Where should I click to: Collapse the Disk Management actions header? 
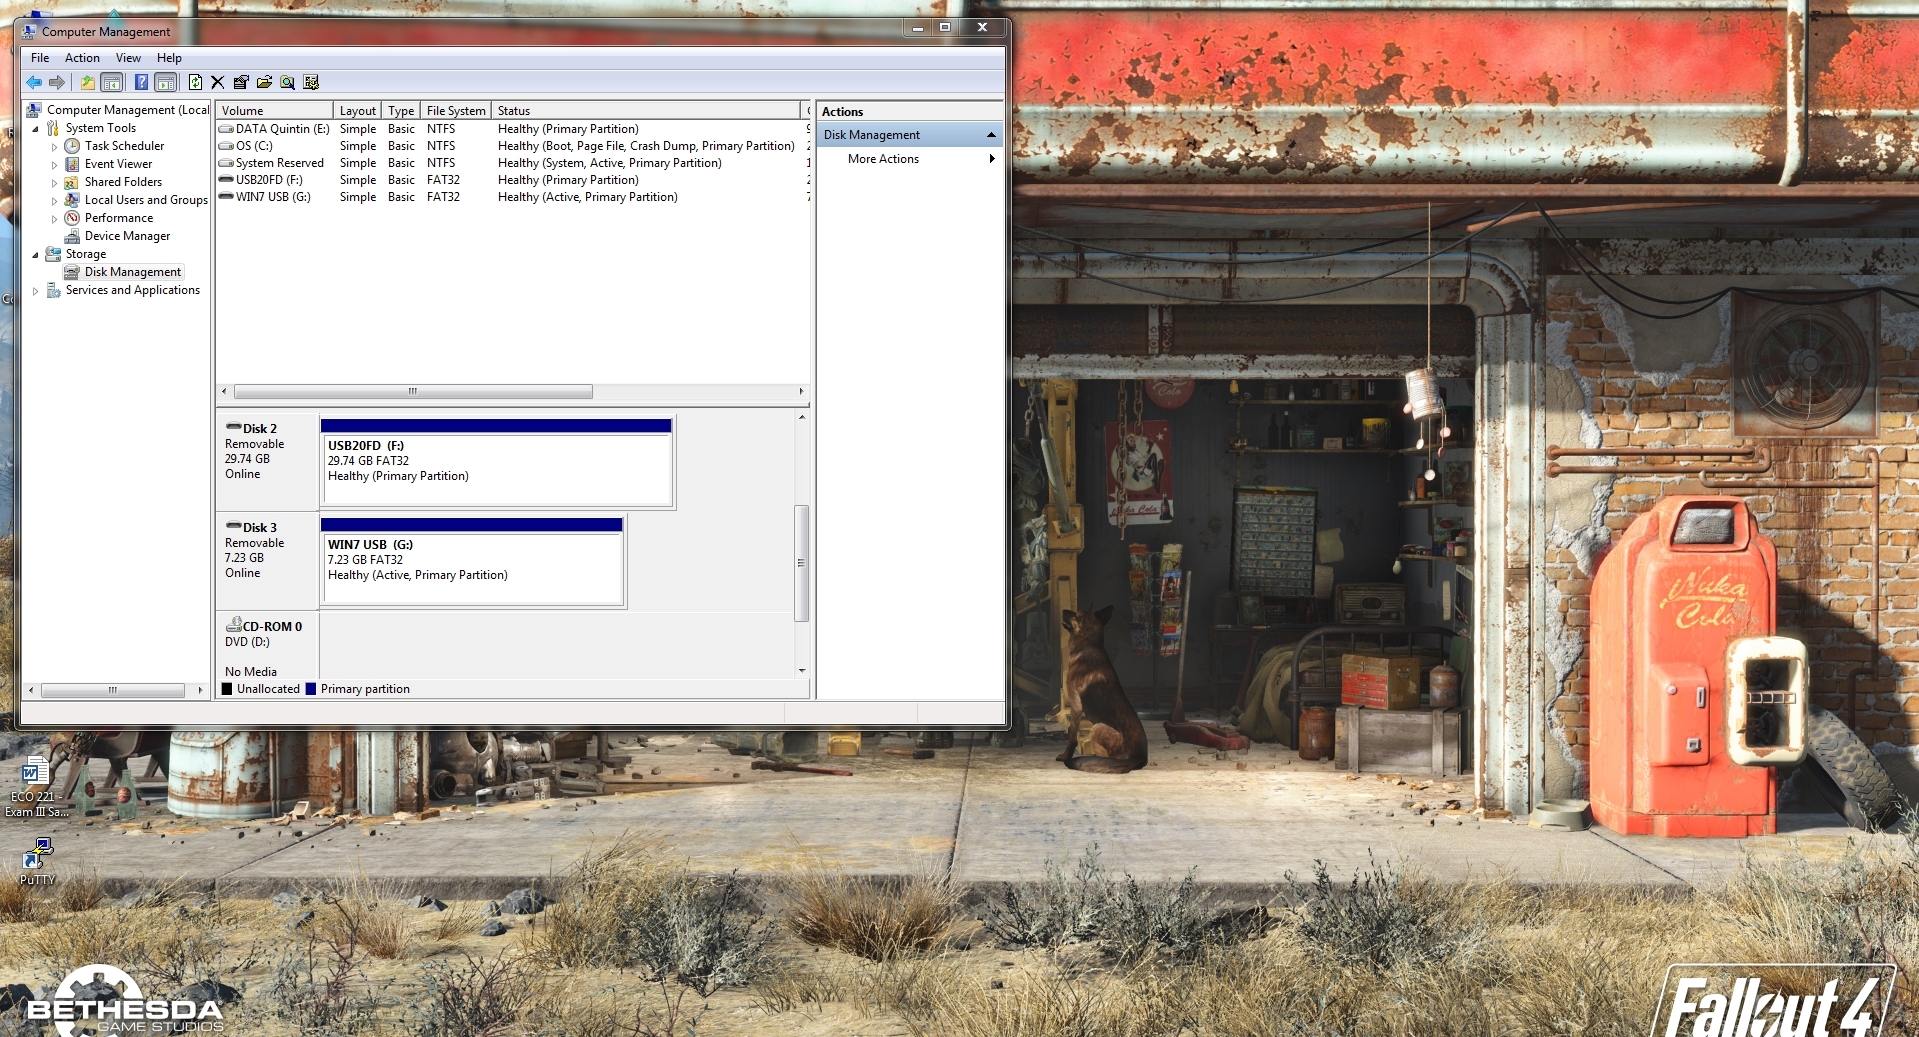pyautogui.click(x=991, y=134)
